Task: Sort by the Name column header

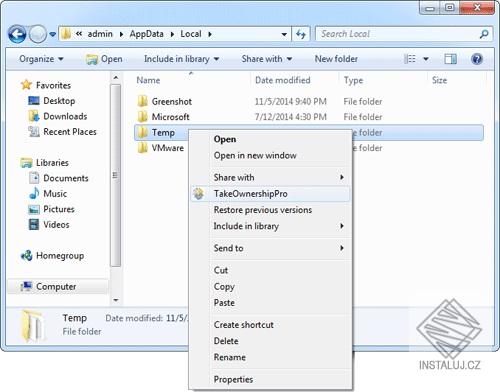Action: tap(148, 80)
